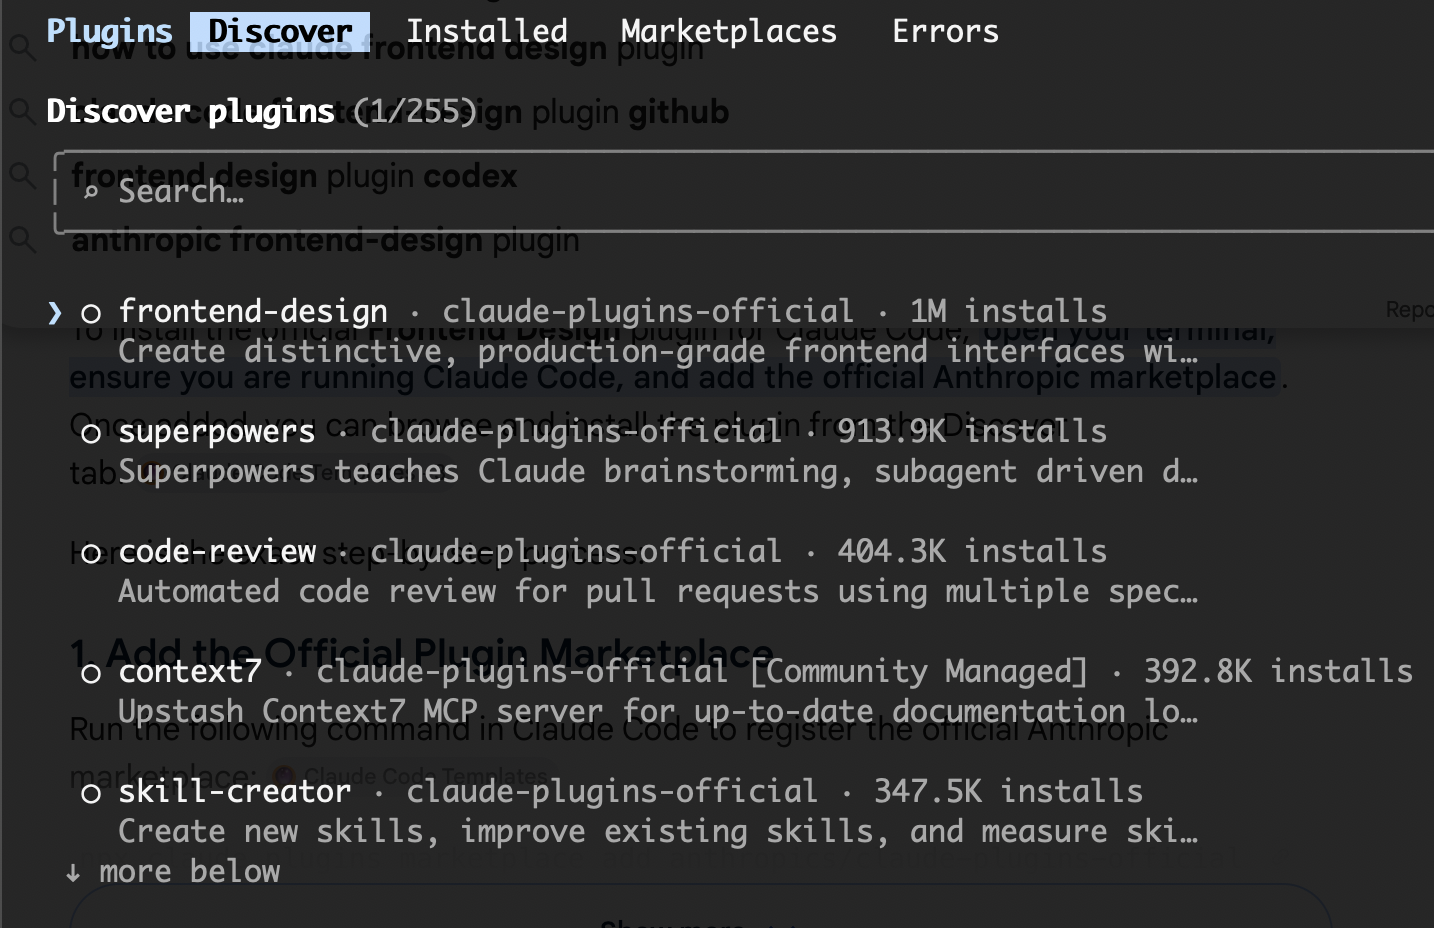Select the frontend-design plugin name

(x=253, y=311)
